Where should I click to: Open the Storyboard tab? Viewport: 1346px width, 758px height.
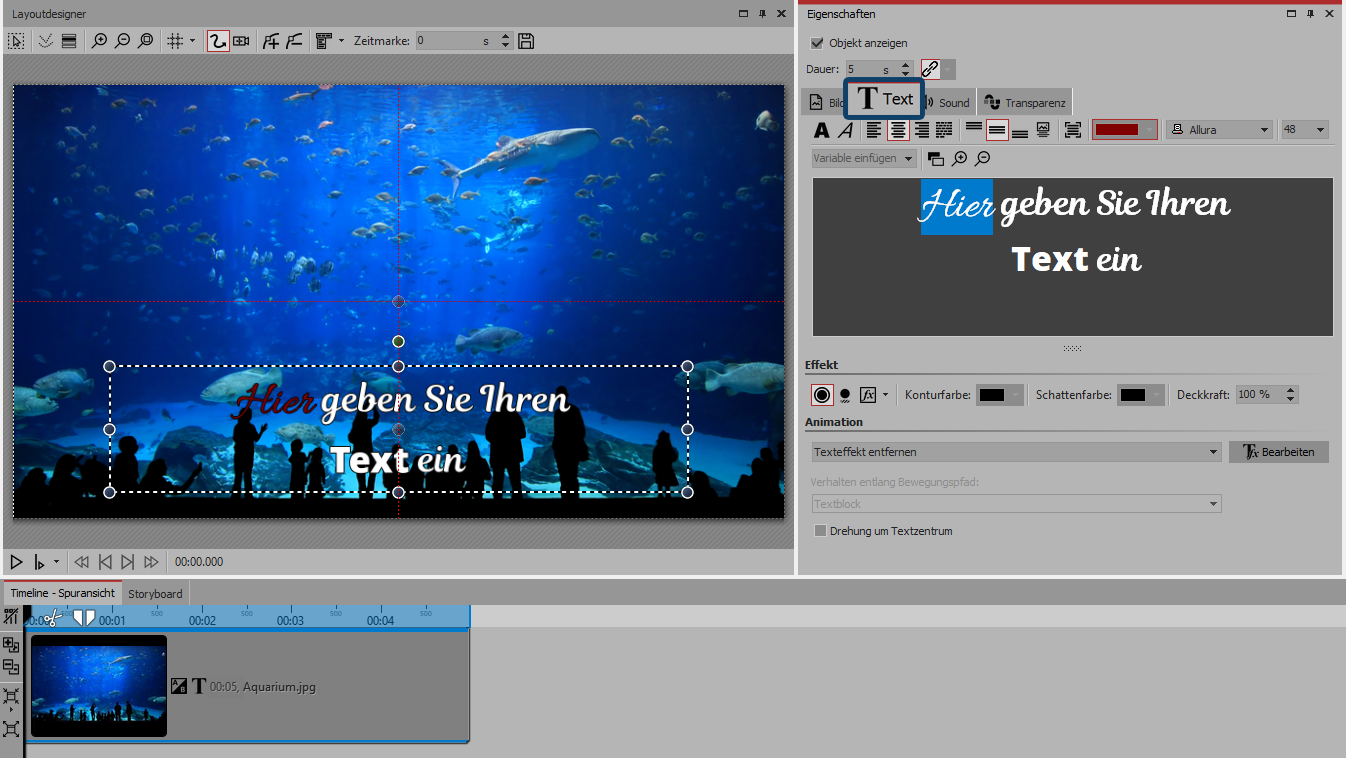[x=155, y=593]
